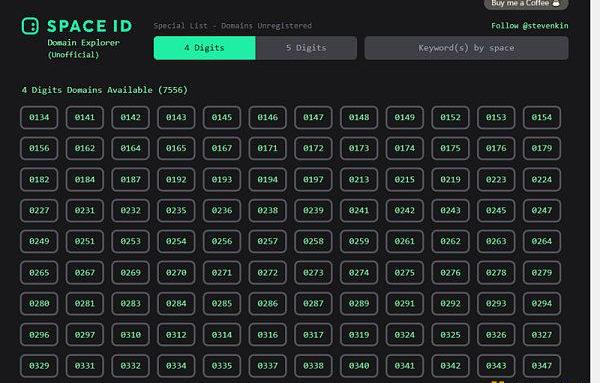Open the Follow @stevenkin link

(530, 26)
